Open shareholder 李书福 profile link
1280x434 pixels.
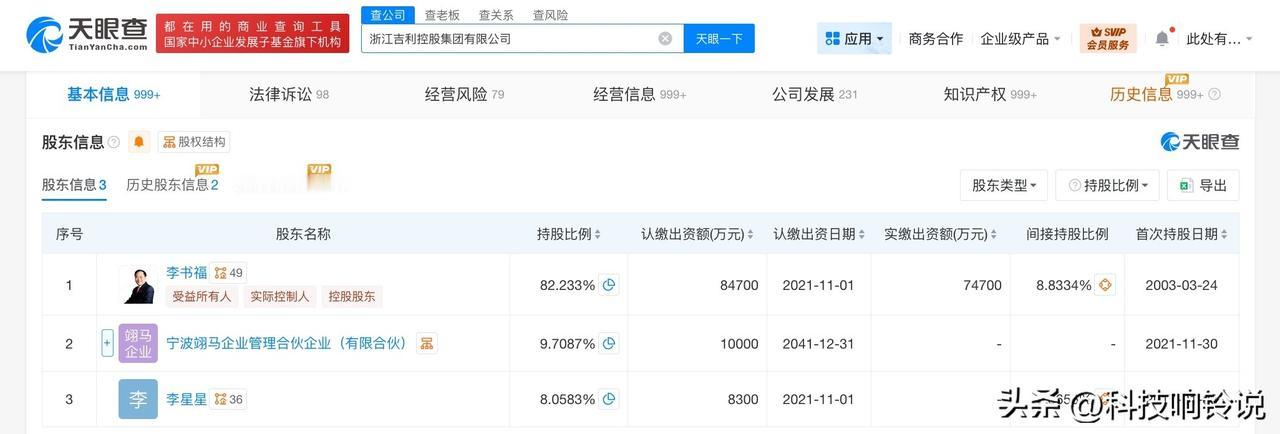point(186,273)
